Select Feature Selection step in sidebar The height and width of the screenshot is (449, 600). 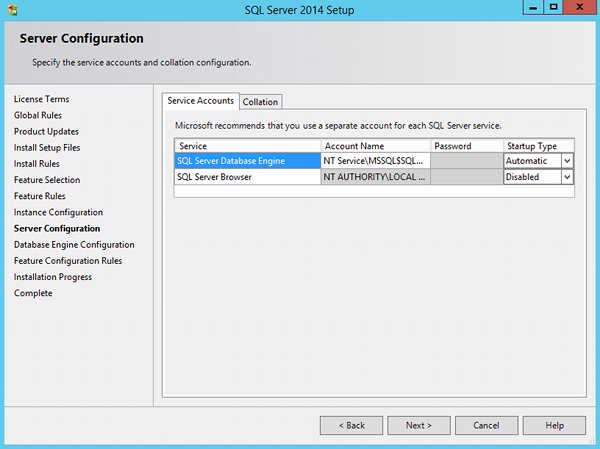(47, 180)
